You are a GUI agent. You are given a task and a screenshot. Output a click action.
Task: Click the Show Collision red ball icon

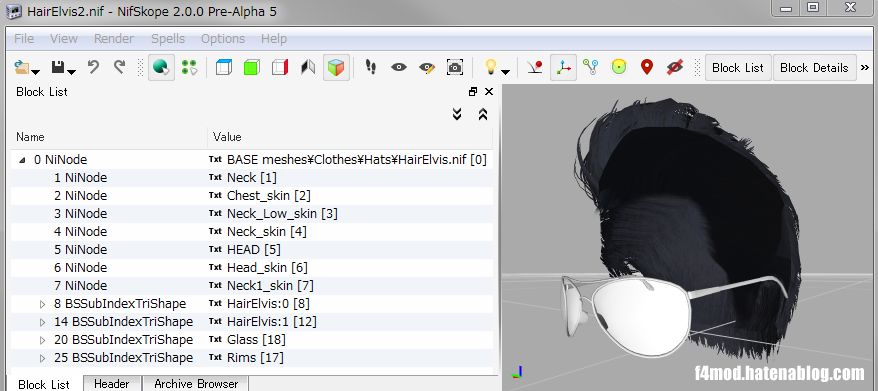click(x=535, y=68)
